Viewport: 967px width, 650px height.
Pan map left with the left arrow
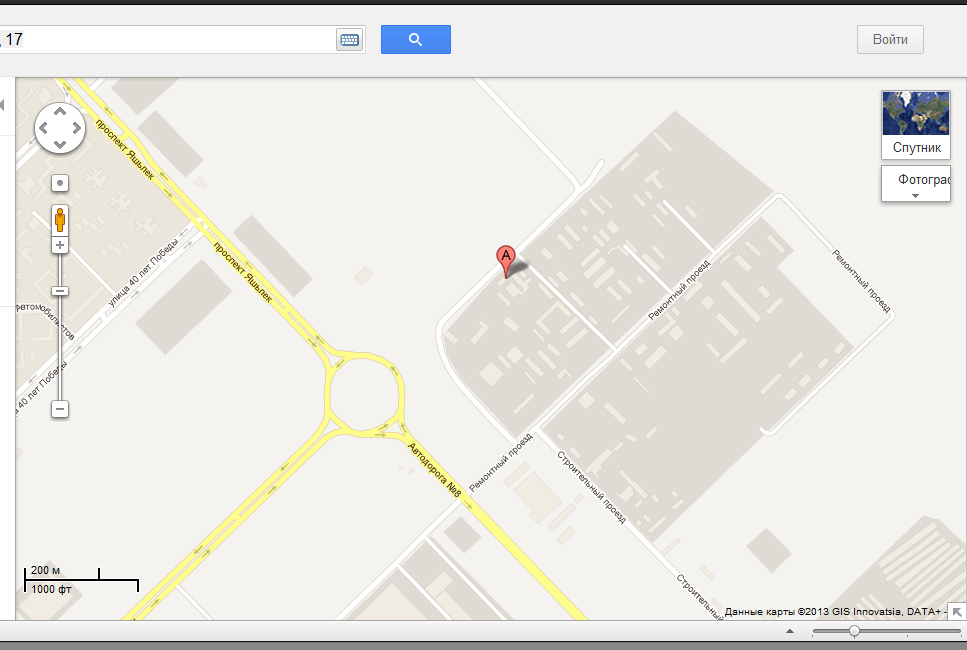(x=44, y=128)
